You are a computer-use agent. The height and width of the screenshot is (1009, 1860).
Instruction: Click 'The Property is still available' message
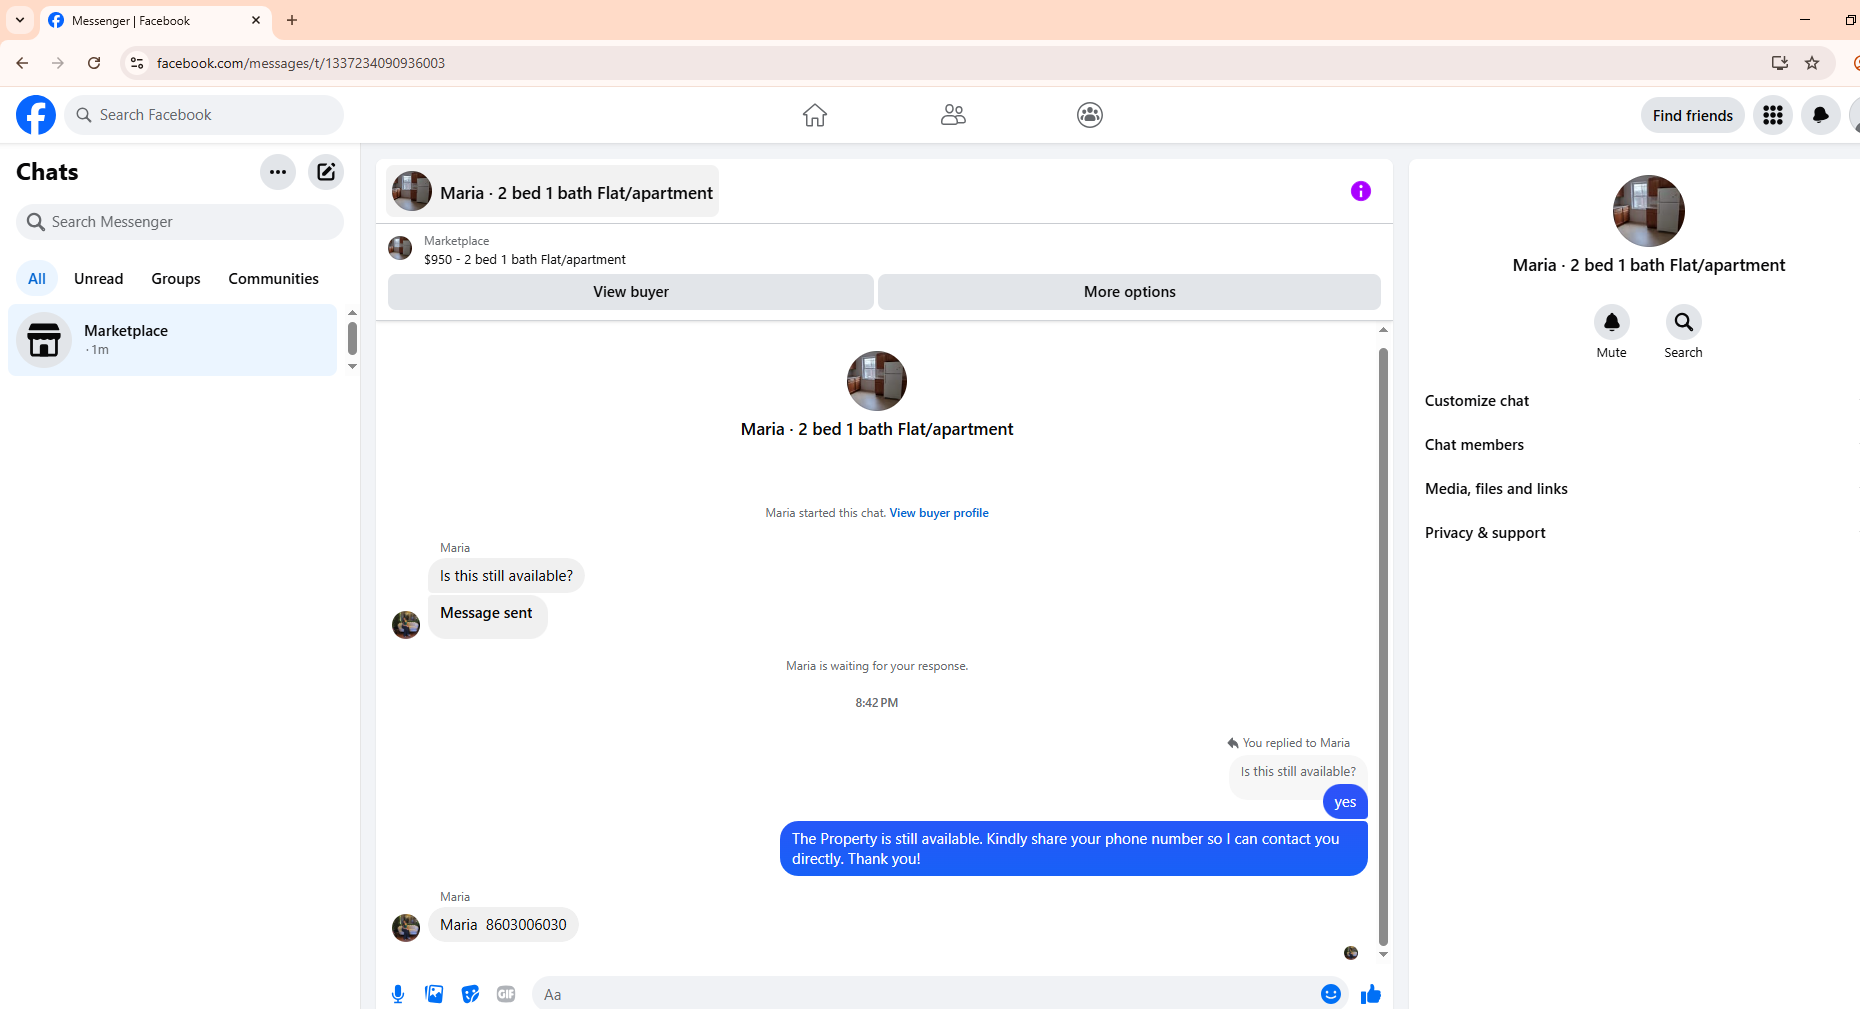pos(1074,849)
